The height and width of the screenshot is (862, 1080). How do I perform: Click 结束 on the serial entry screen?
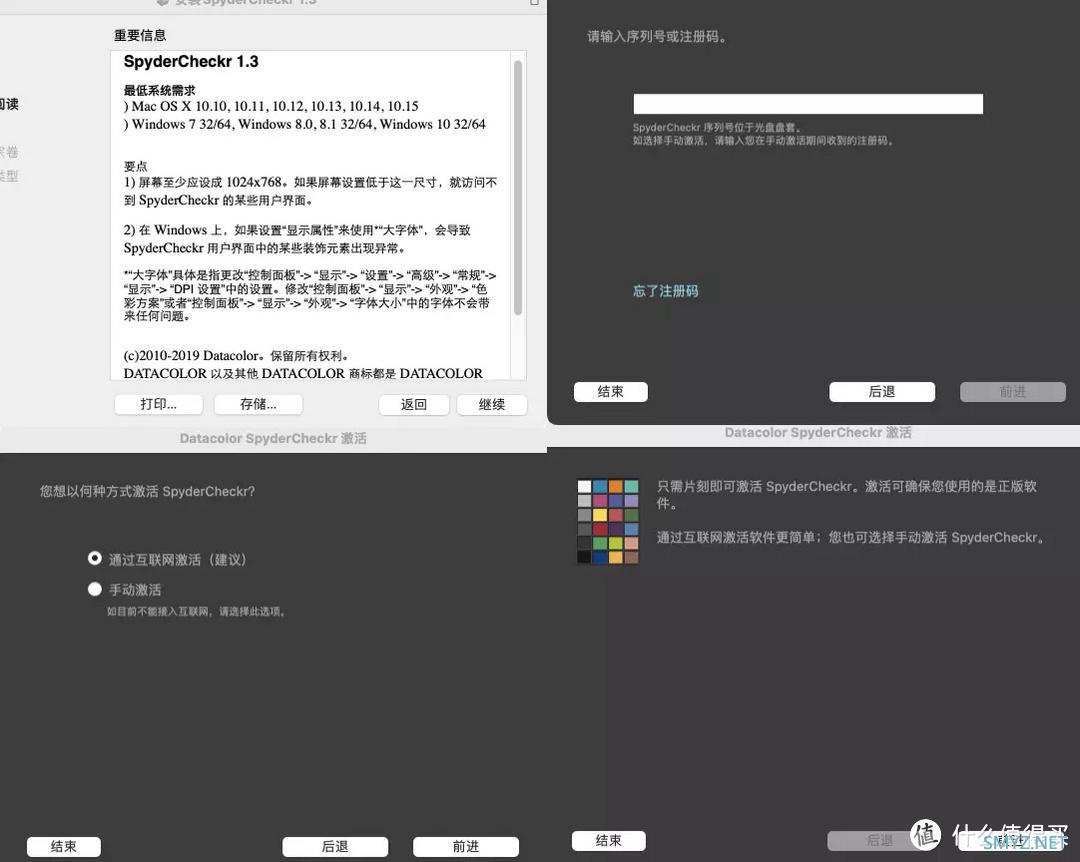pyautogui.click(x=610, y=391)
